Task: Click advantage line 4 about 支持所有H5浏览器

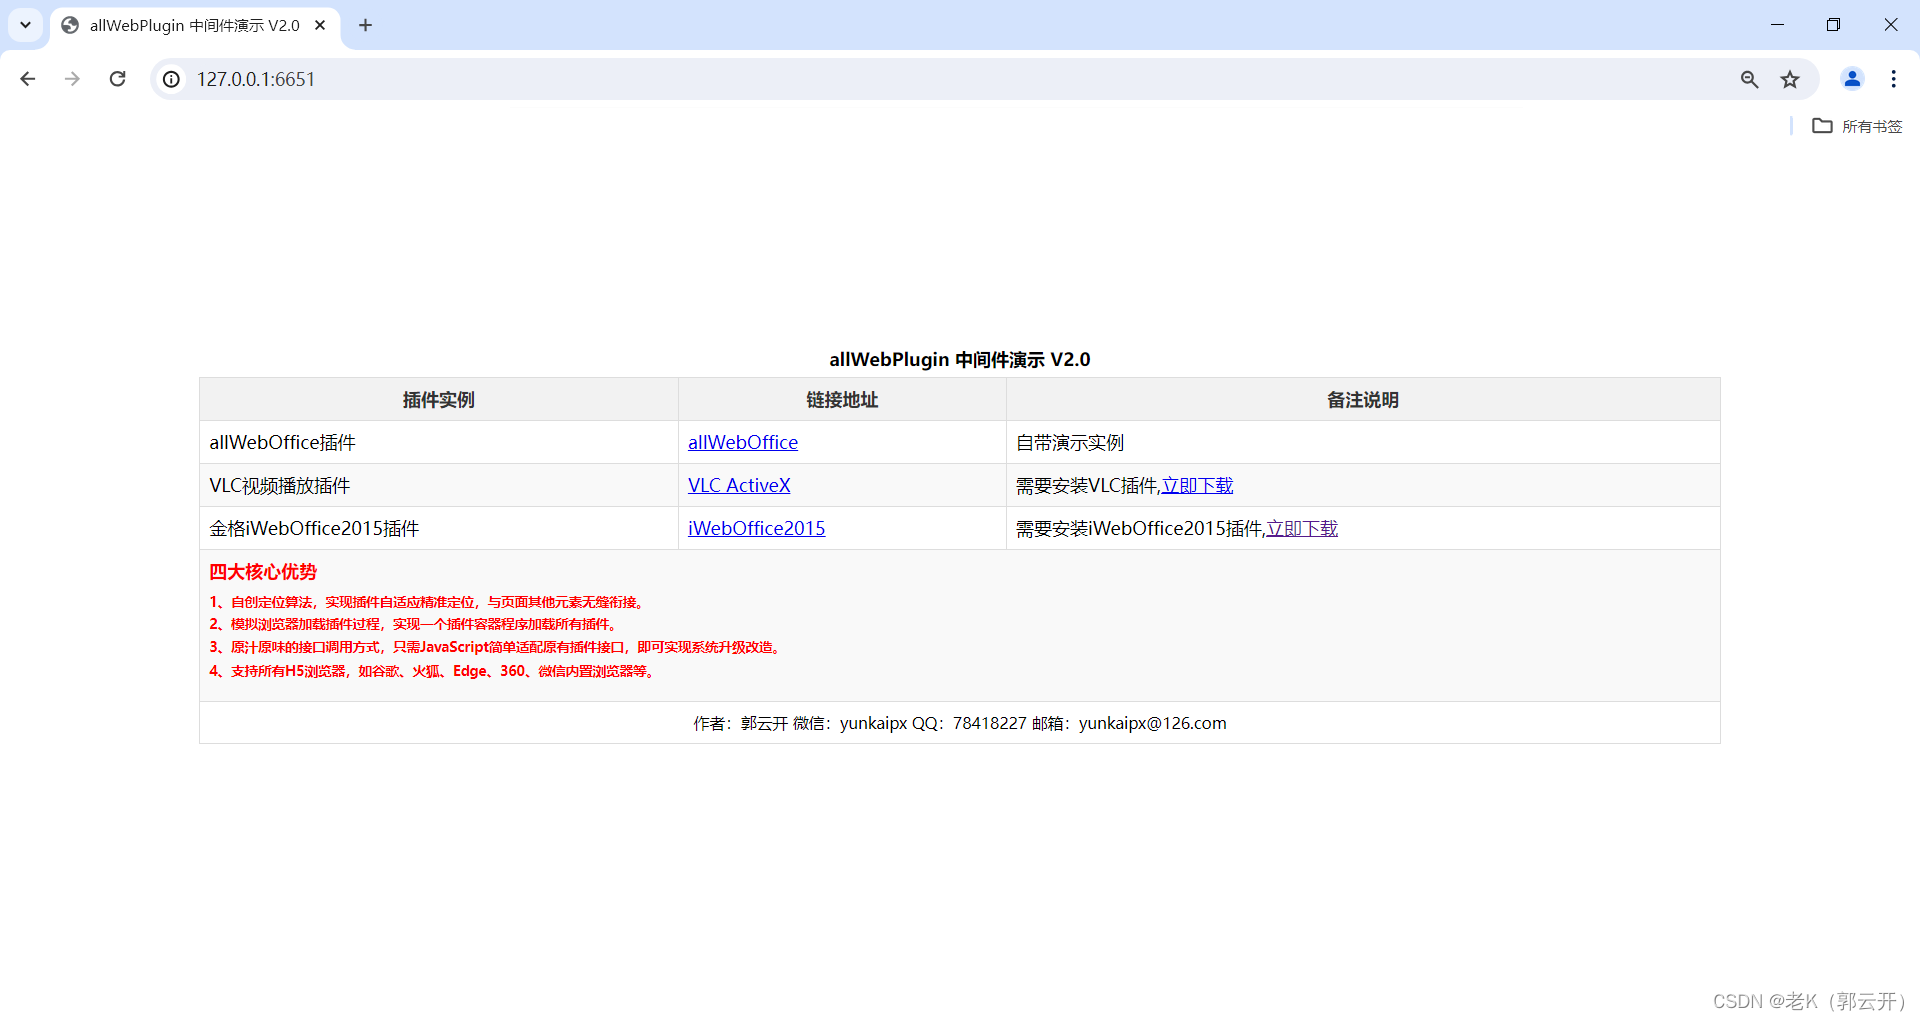Action: [434, 671]
